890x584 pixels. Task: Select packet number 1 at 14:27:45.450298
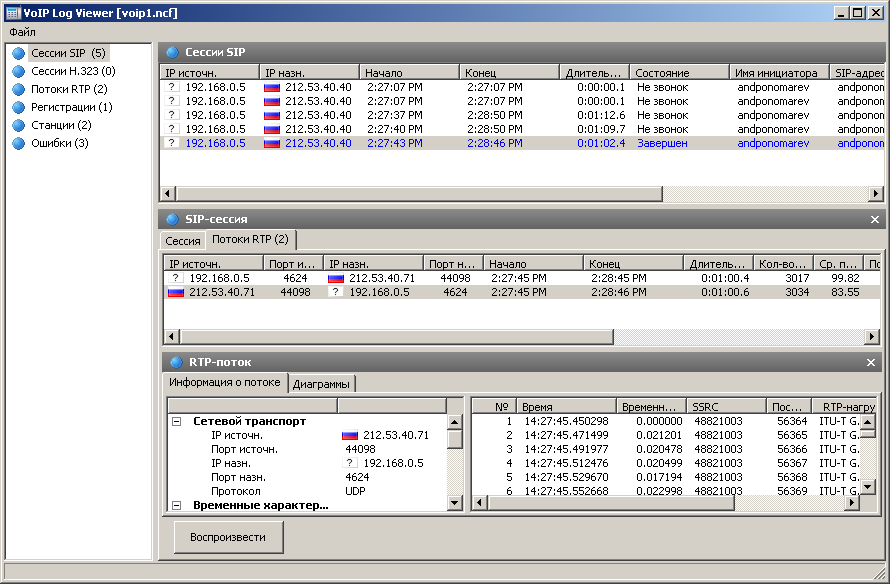tap(666, 421)
